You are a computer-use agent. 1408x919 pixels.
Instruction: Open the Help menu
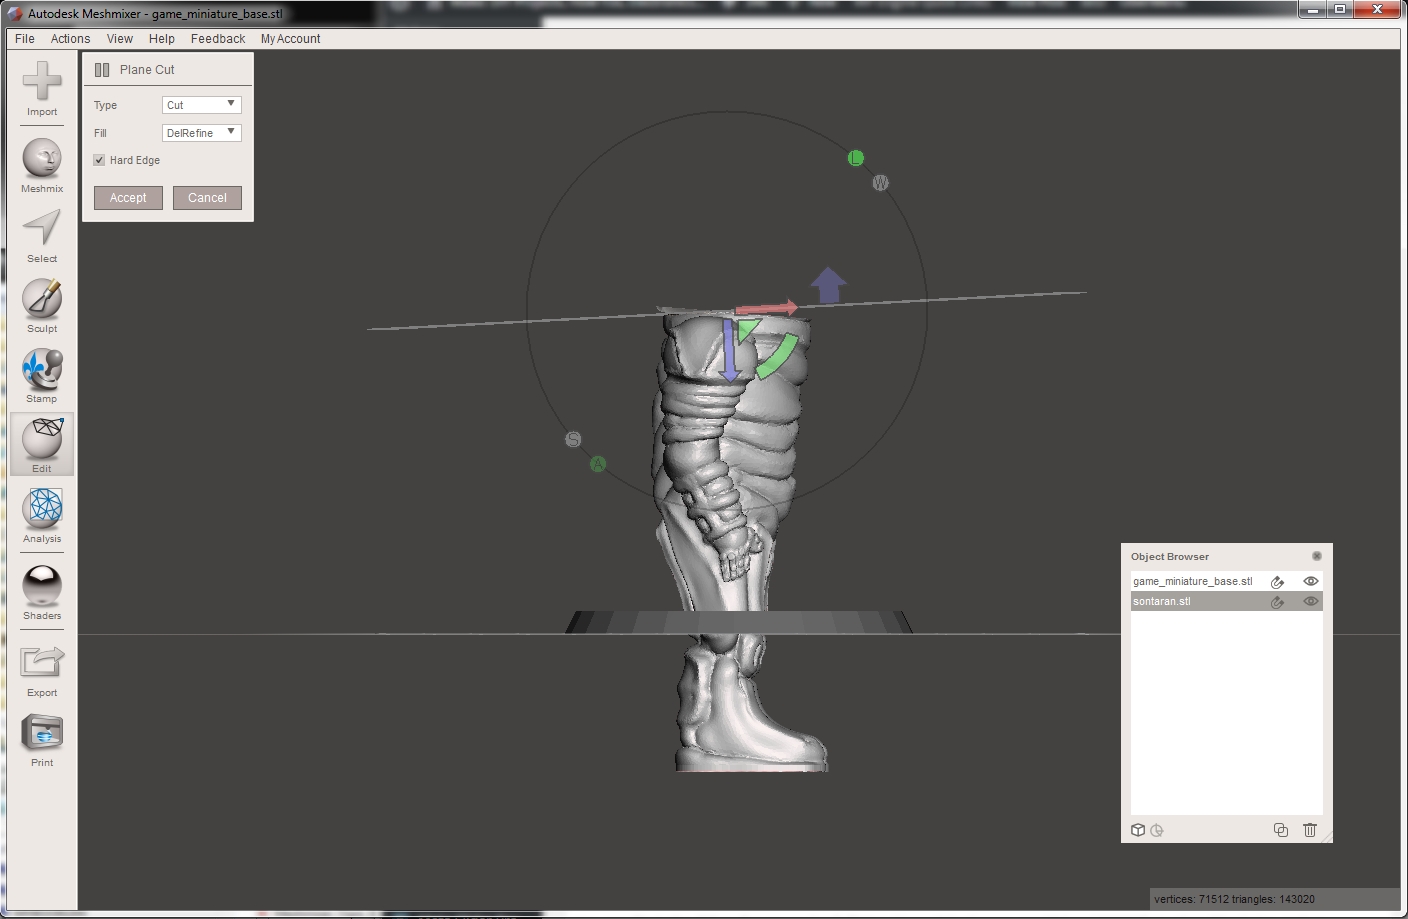tap(162, 39)
